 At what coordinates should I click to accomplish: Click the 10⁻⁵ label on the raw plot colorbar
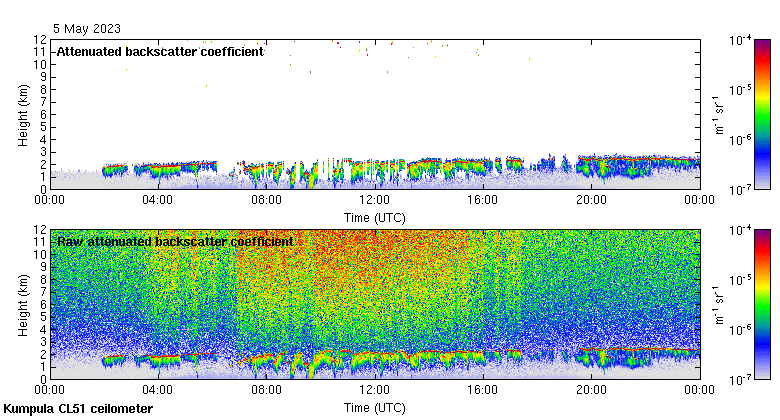coord(740,280)
